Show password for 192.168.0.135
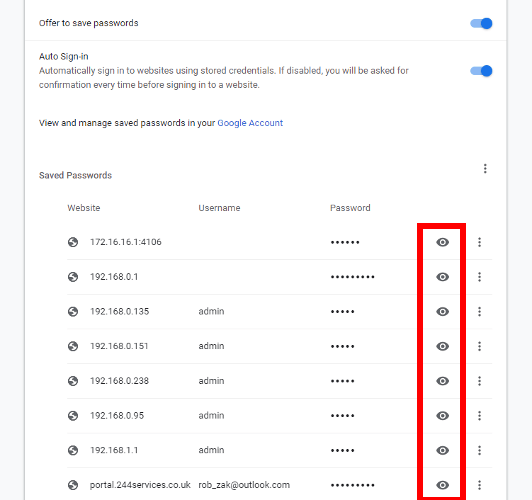The height and width of the screenshot is (500, 532). pyautogui.click(x=442, y=311)
